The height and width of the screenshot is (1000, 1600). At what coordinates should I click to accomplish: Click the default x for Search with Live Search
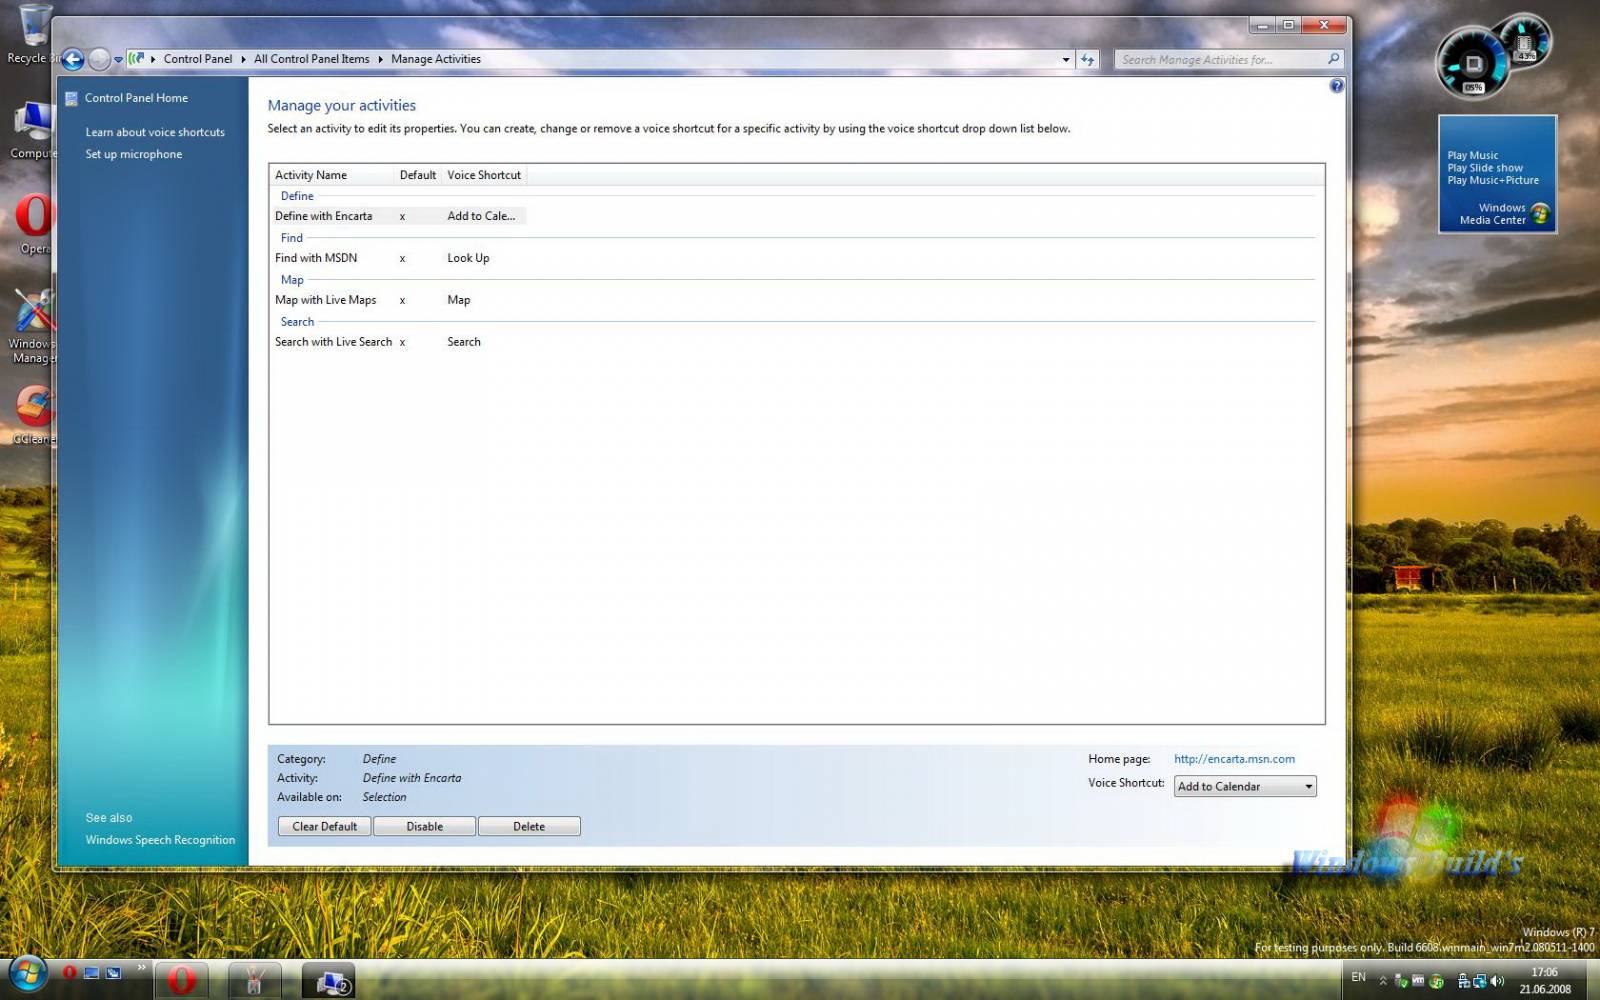[x=402, y=342]
